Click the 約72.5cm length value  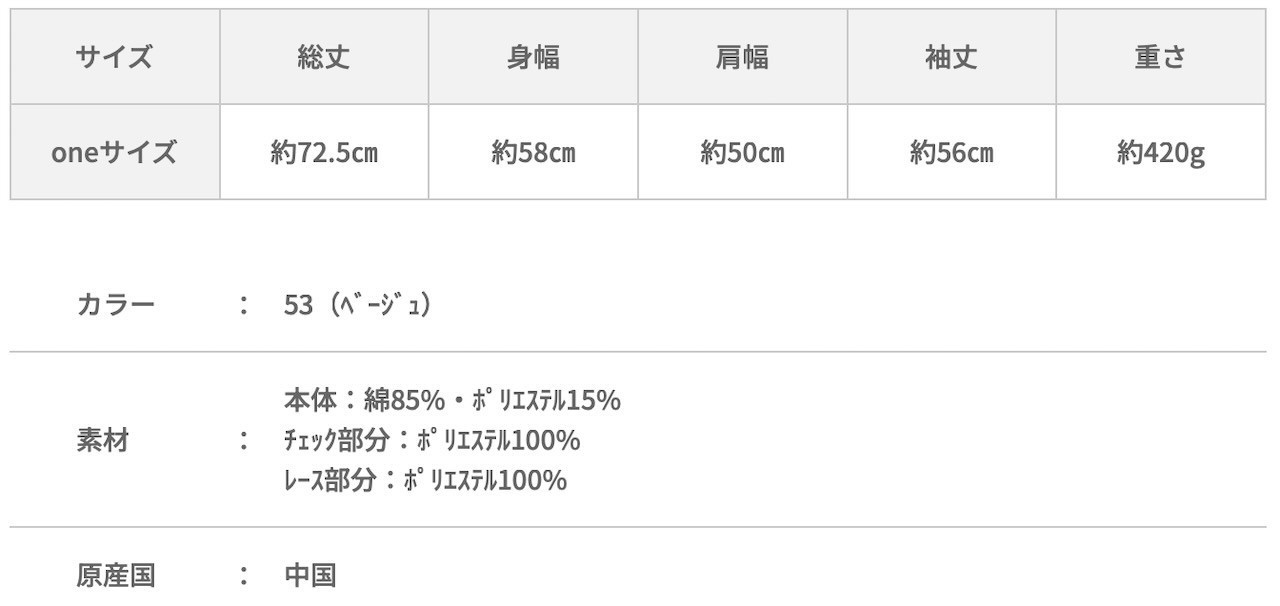[324, 153]
